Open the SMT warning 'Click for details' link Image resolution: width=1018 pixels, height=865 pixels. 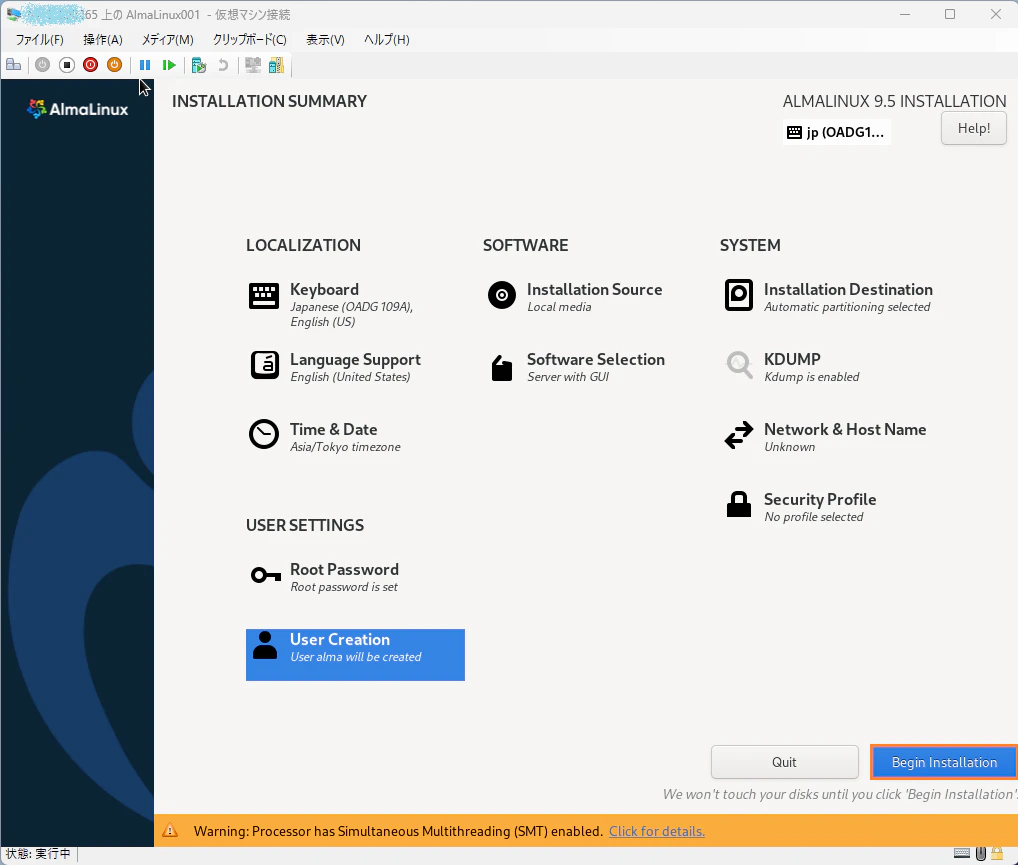click(656, 832)
